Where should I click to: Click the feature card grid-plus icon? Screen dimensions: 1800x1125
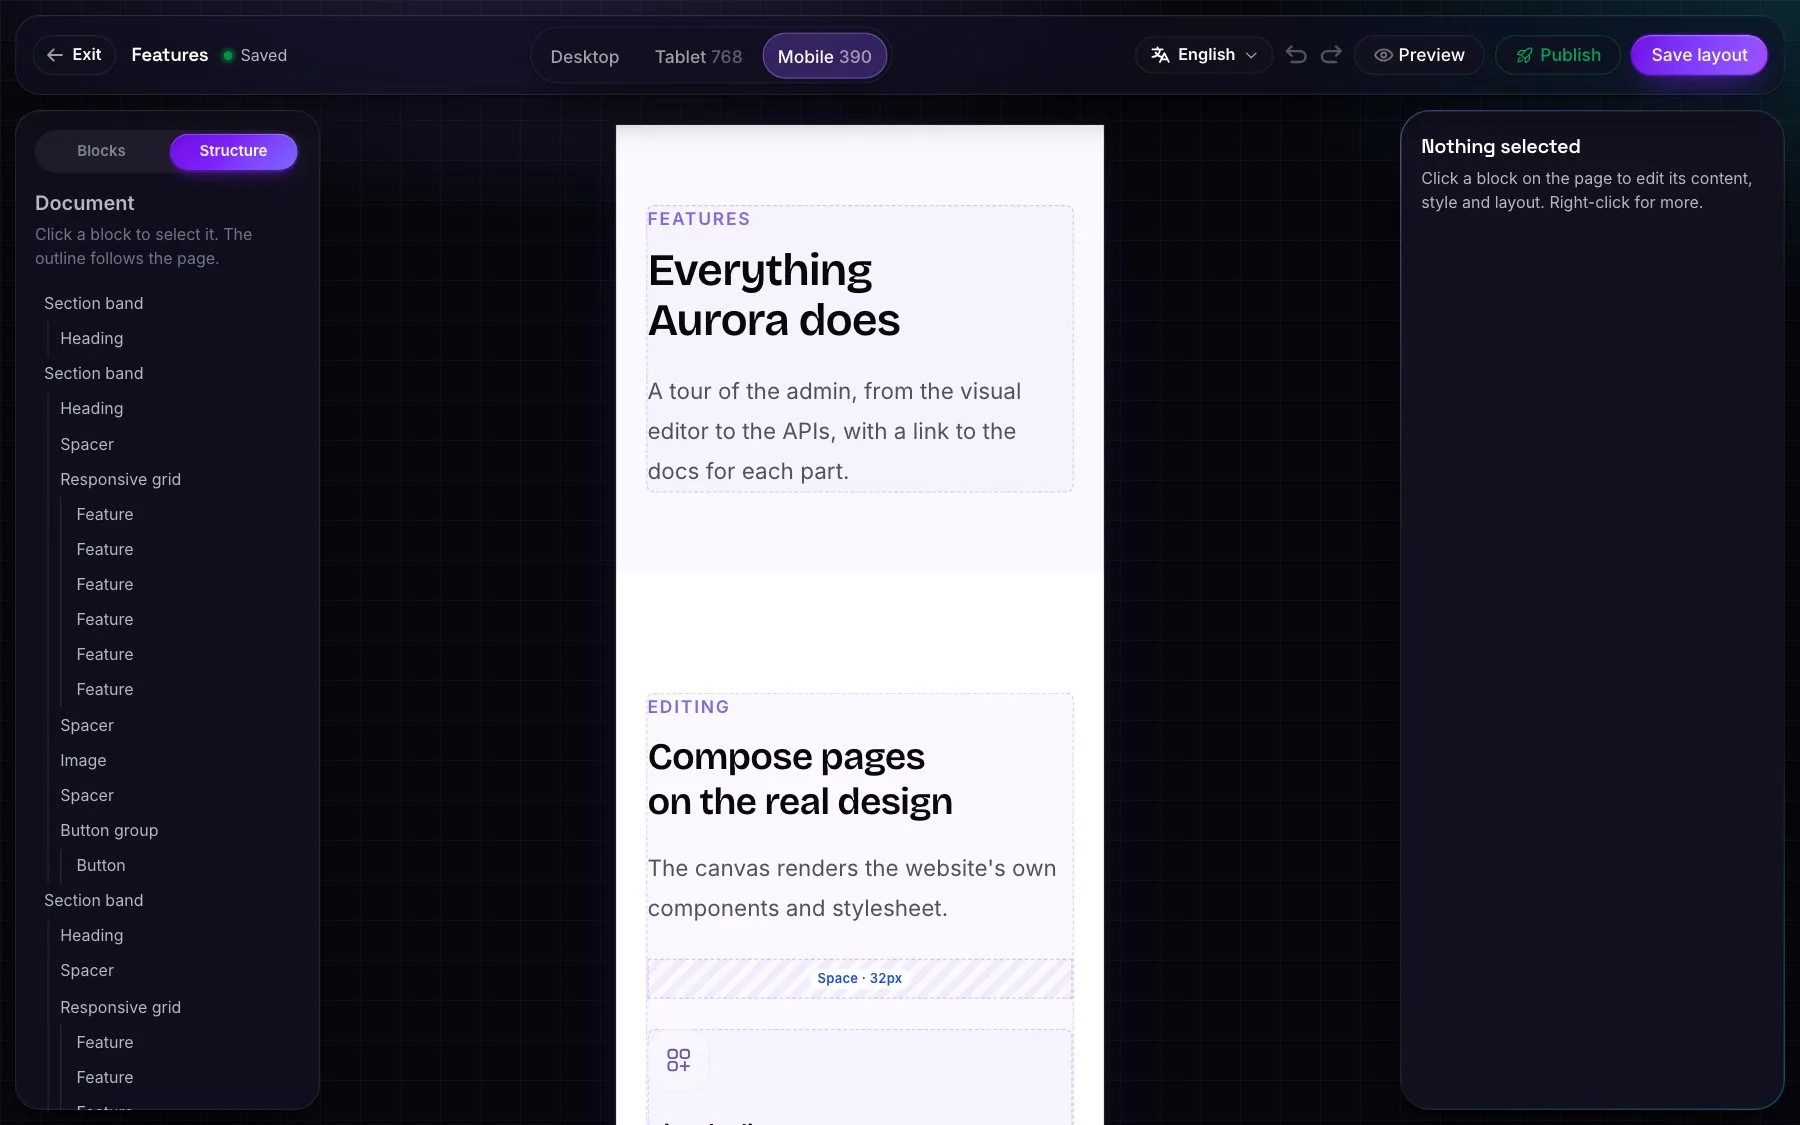(678, 1060)
